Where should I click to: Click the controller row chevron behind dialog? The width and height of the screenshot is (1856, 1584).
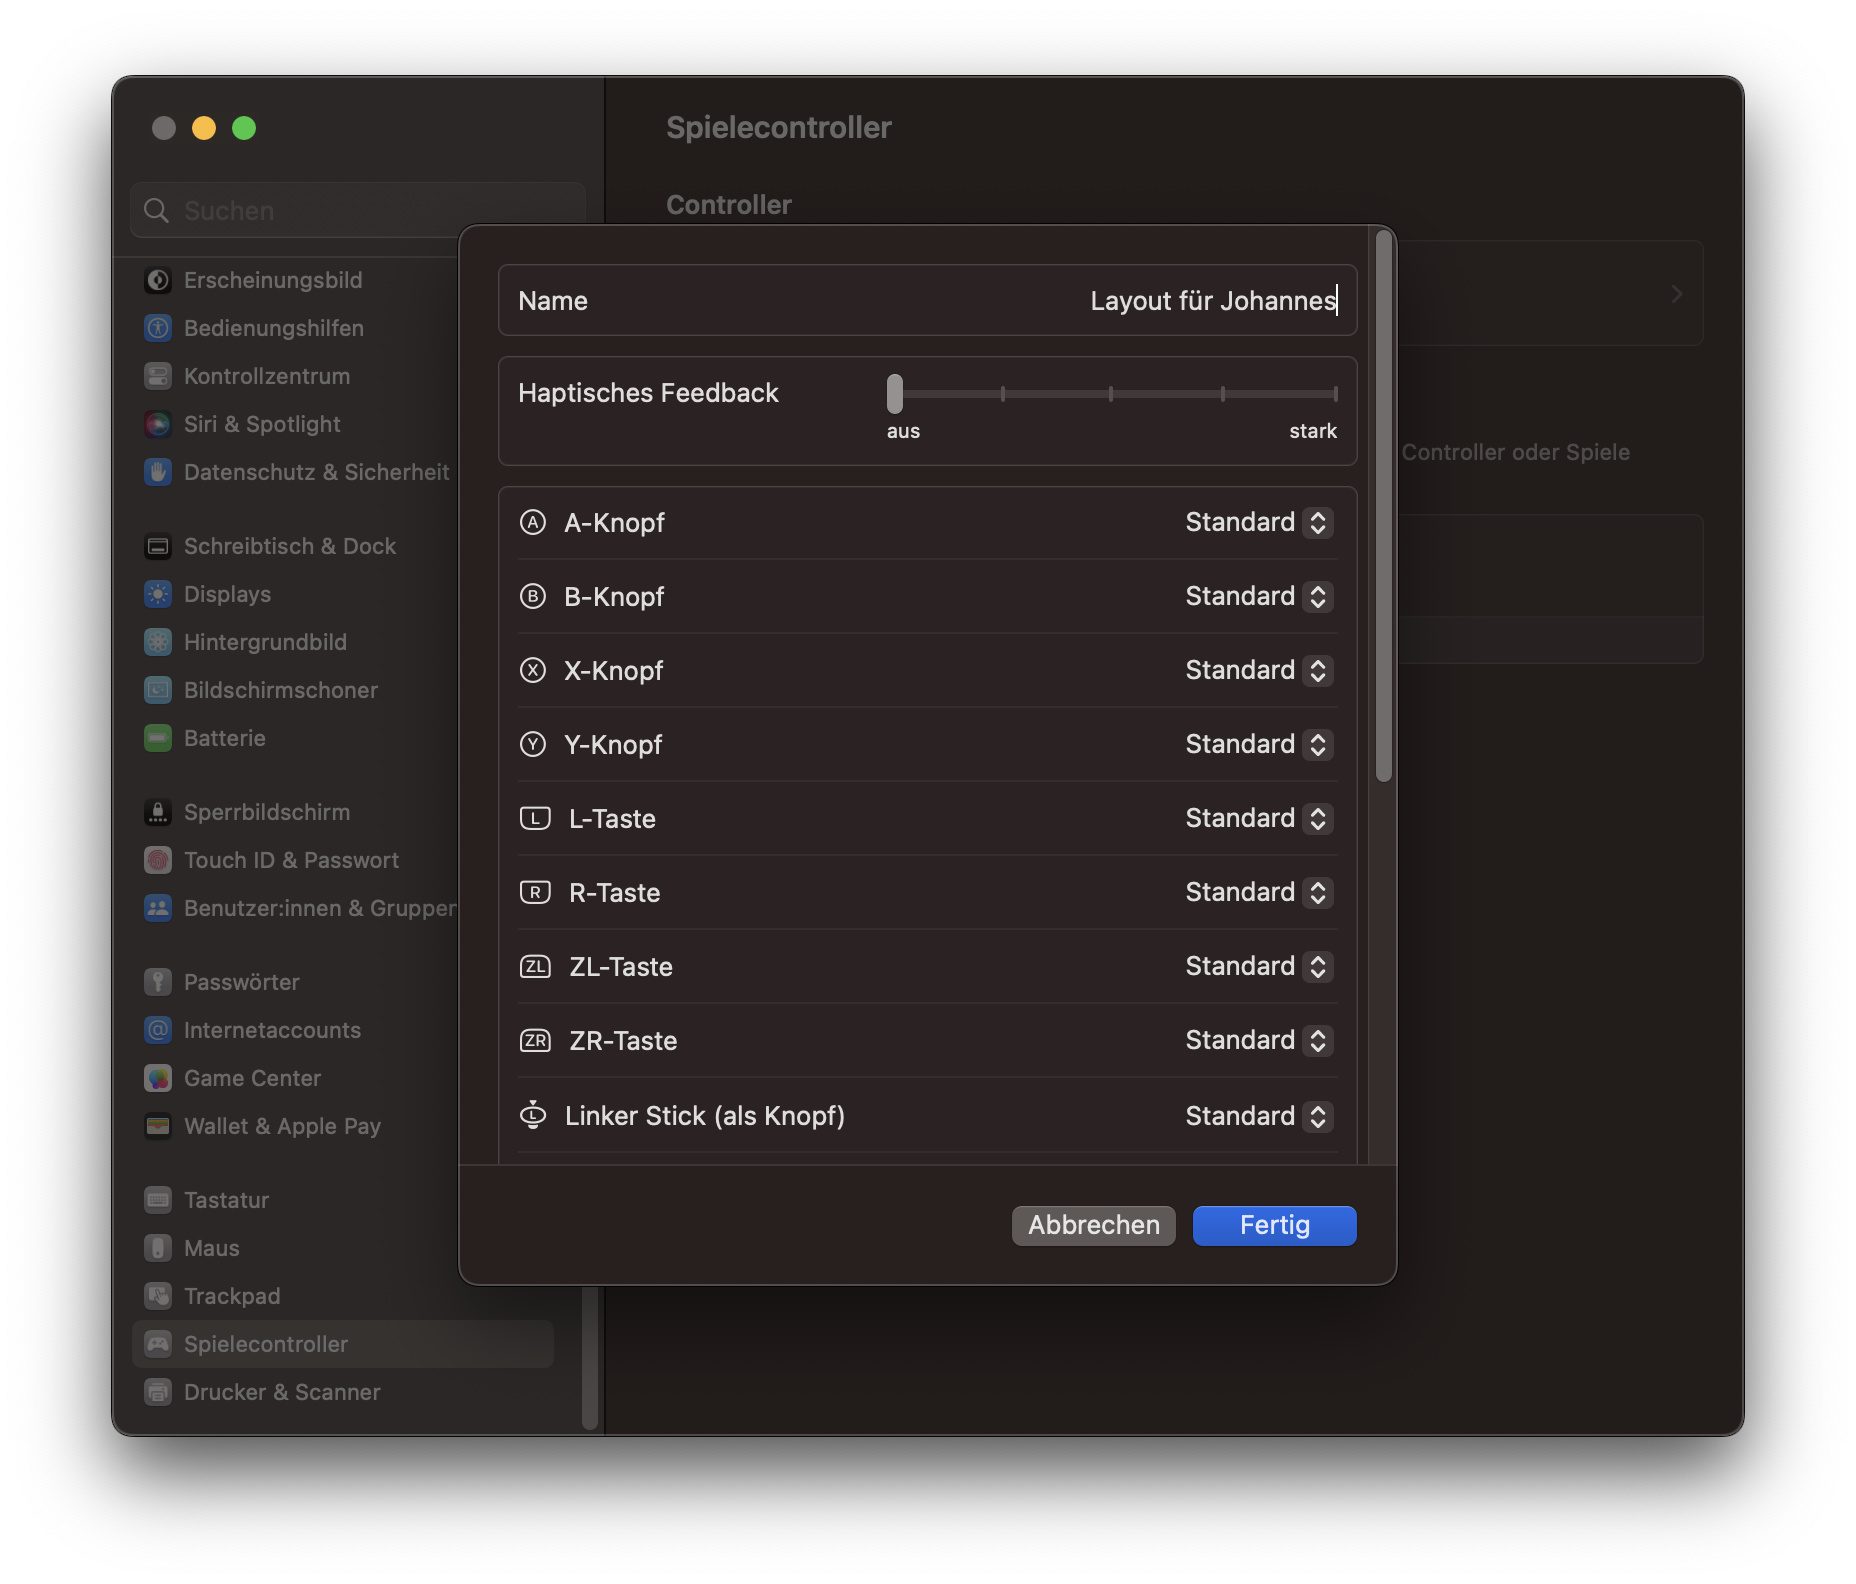coord(1677,294)
